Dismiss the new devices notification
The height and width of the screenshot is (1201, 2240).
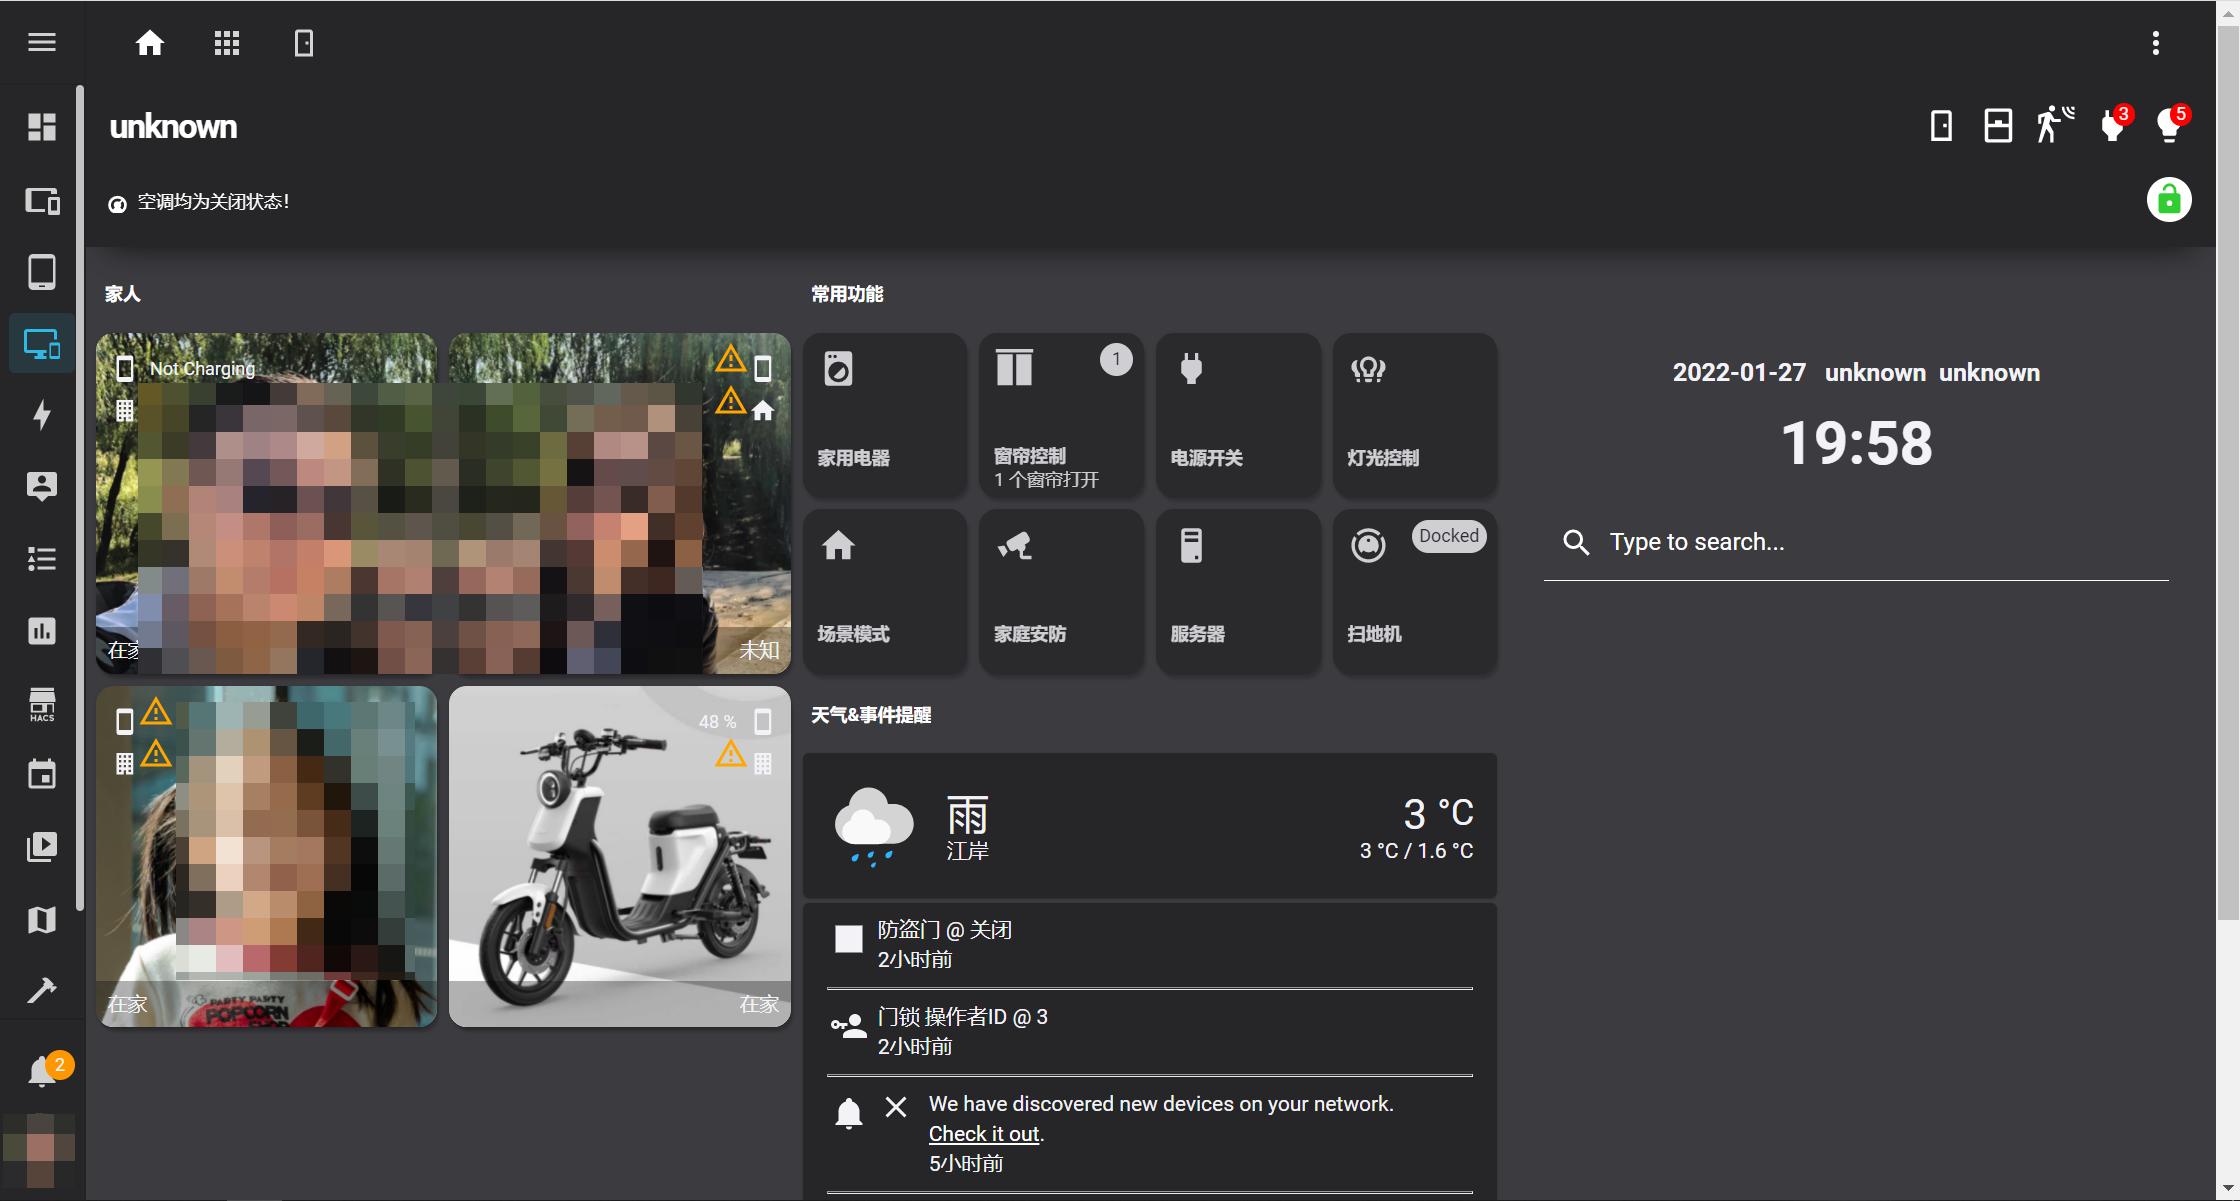tap(895, 1107)
